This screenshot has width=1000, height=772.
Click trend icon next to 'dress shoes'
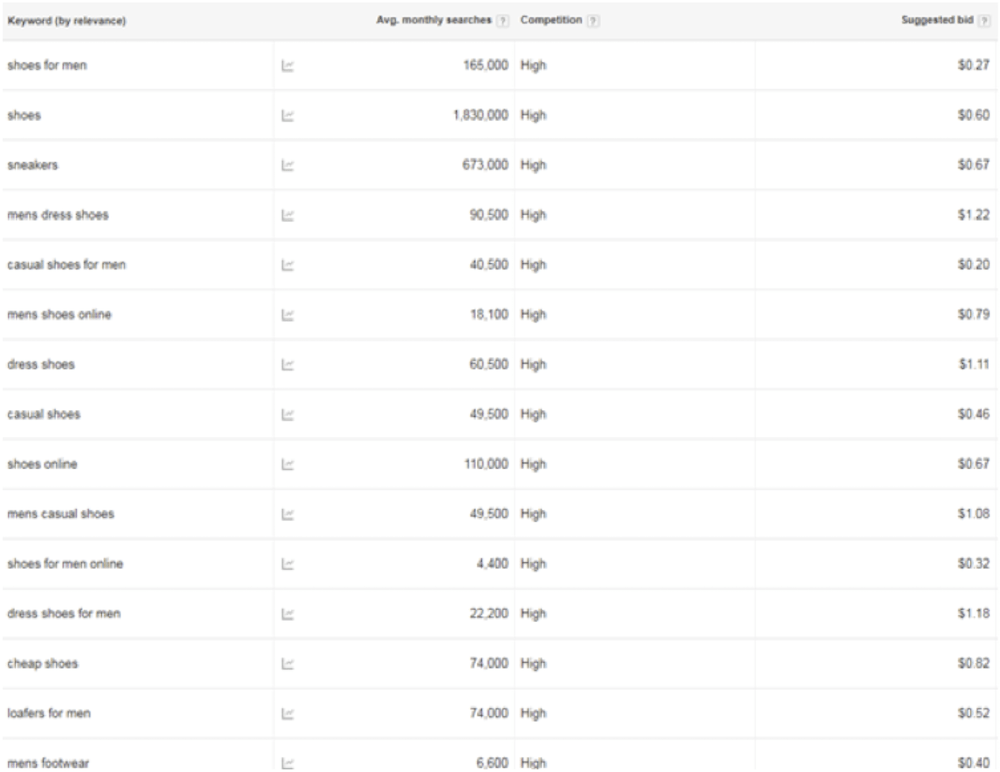287,365
